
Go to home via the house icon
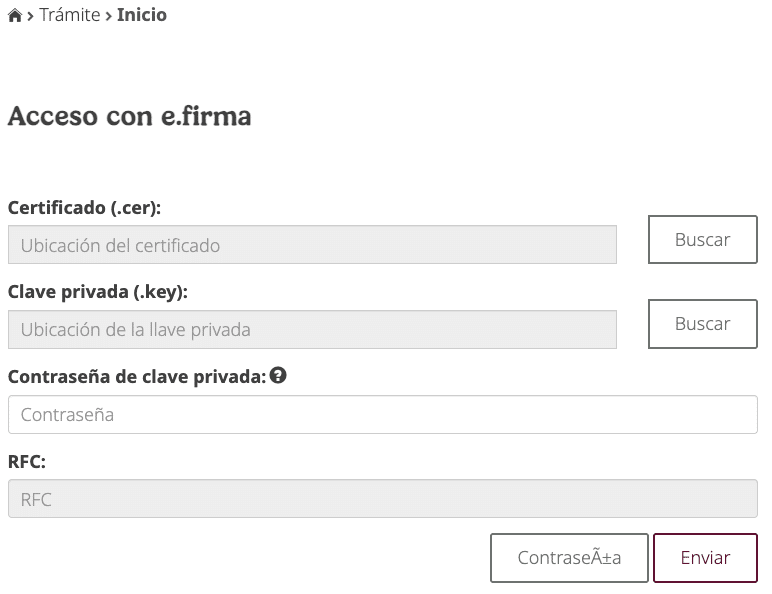point(15,16)
